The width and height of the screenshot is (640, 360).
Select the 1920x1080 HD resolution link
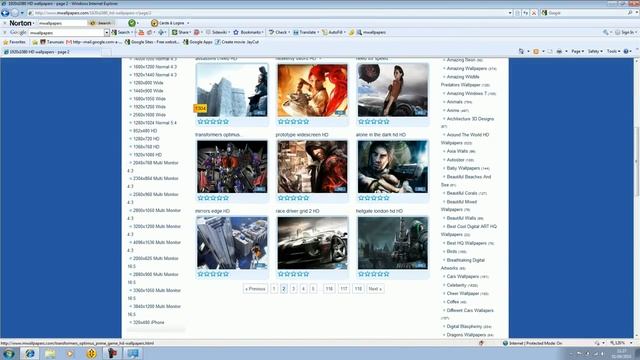(147, 155)
